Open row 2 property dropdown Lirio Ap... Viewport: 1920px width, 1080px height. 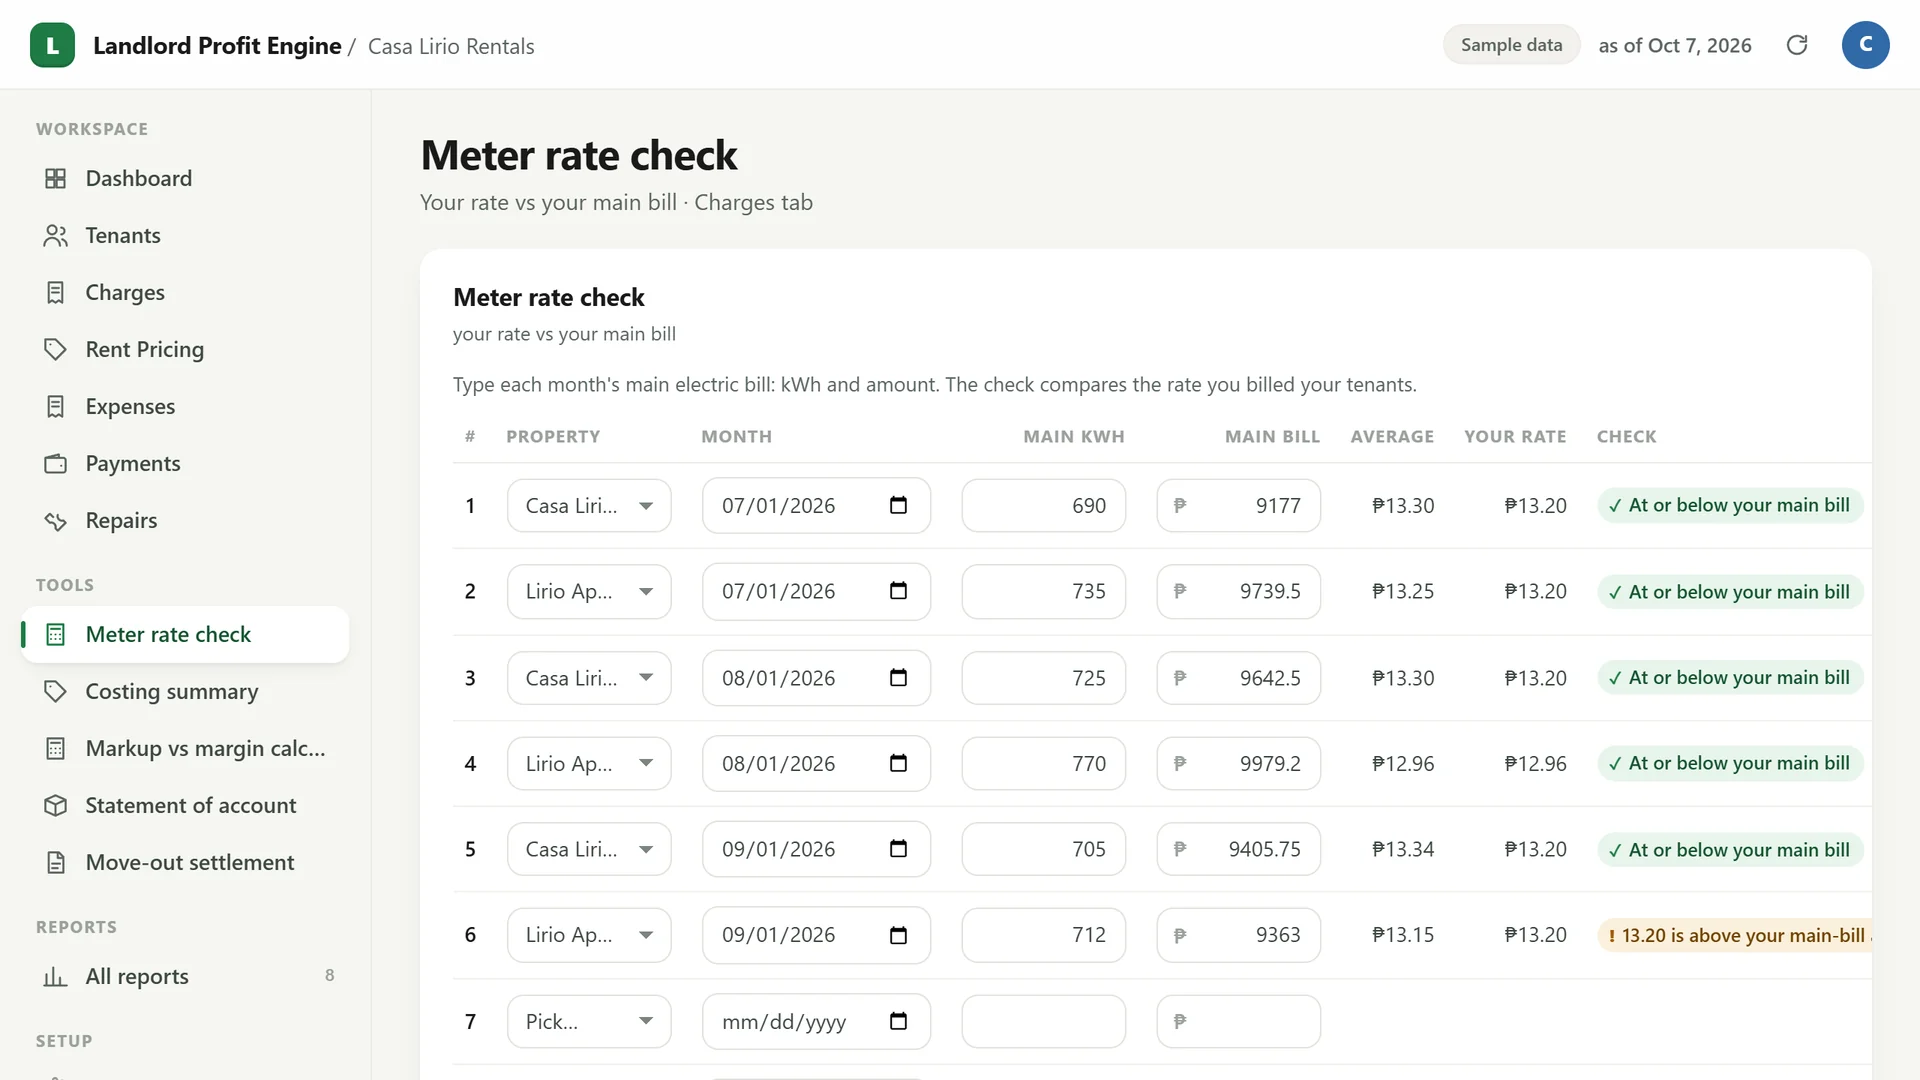[x=589, y=591]
